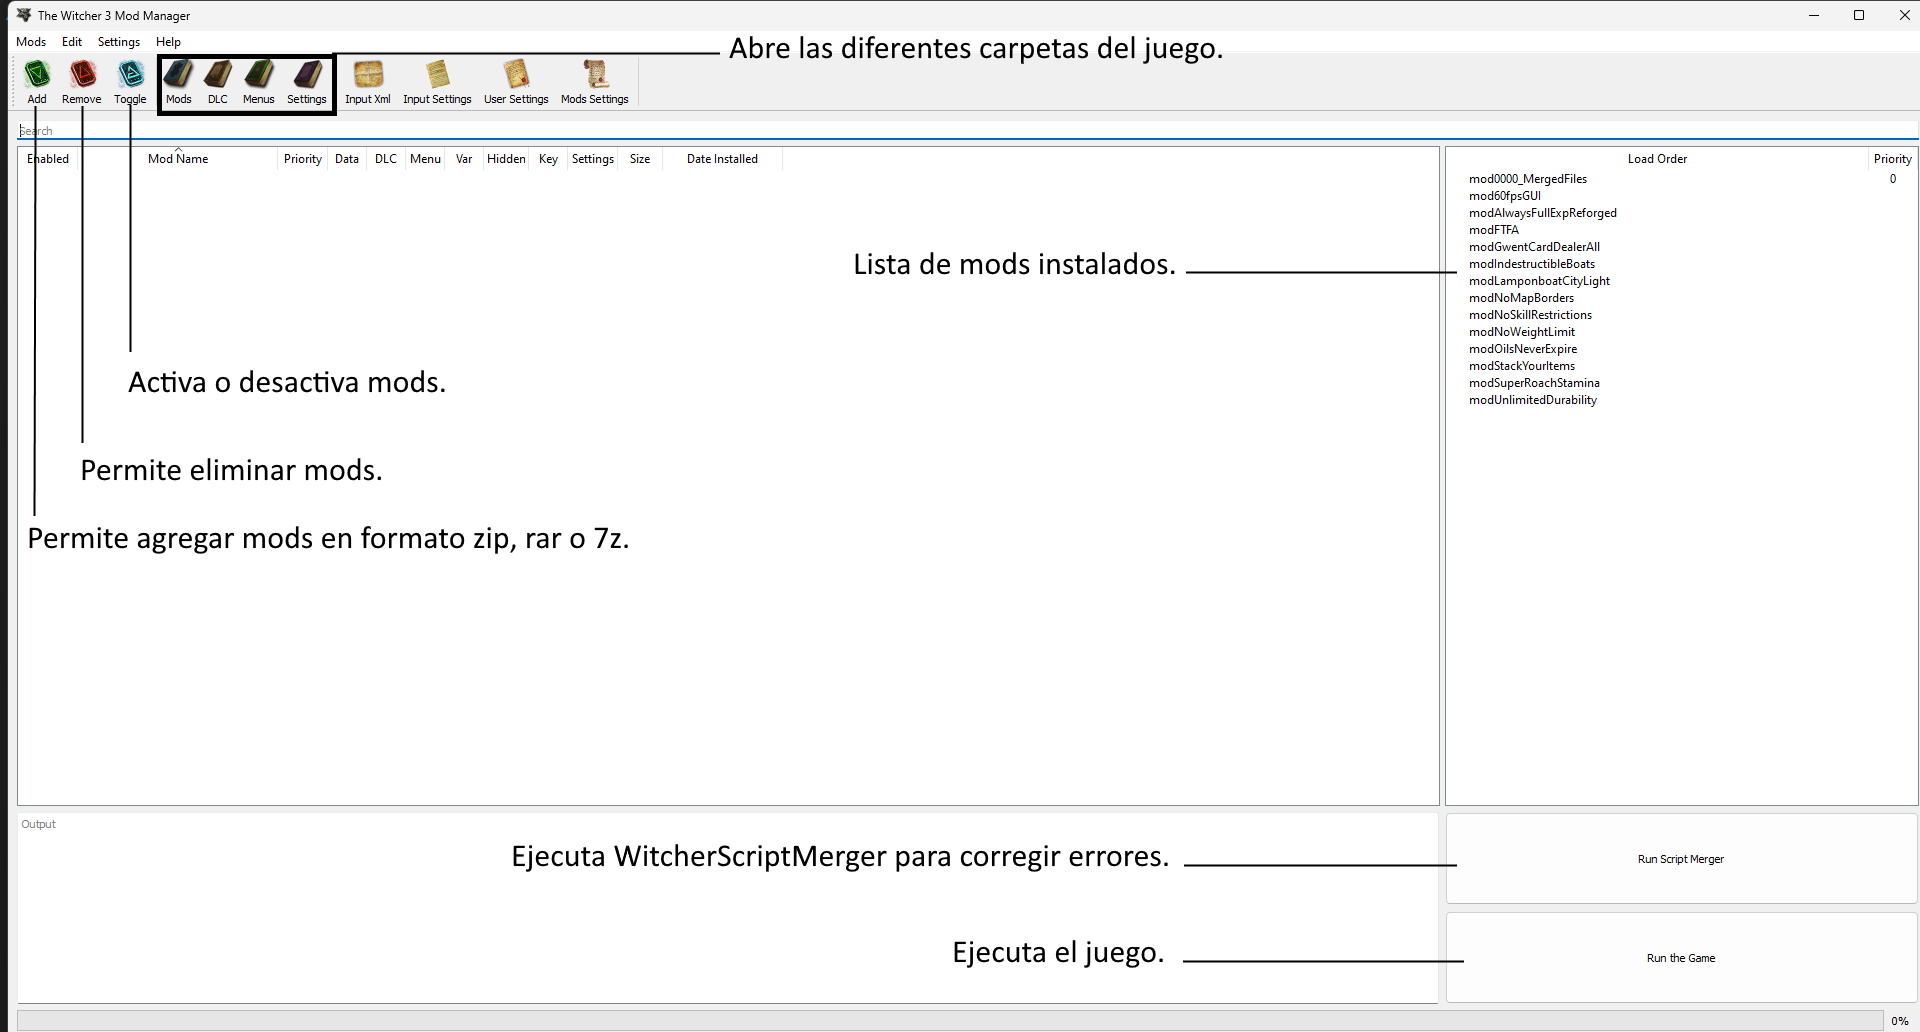
Task: Sort by the Key column header
Action: [x=548, y=159]
